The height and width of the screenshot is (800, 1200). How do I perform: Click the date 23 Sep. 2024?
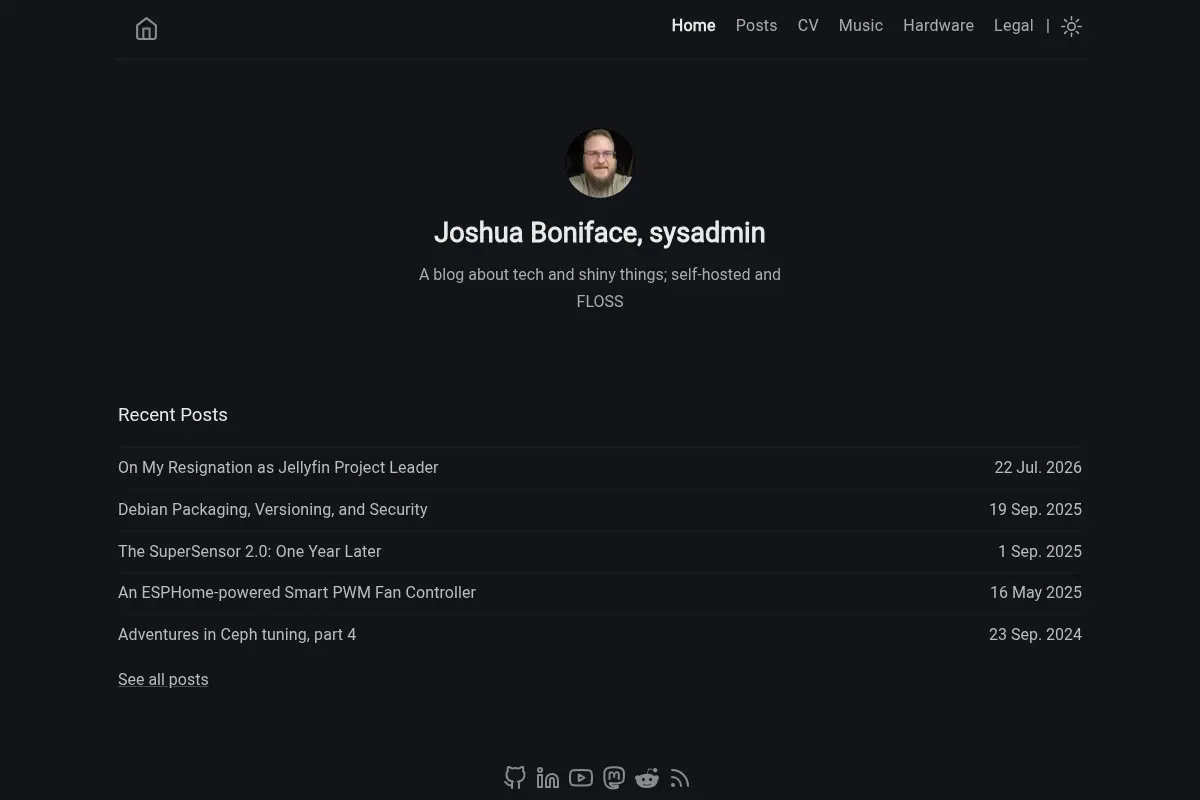pos(1035,634)
